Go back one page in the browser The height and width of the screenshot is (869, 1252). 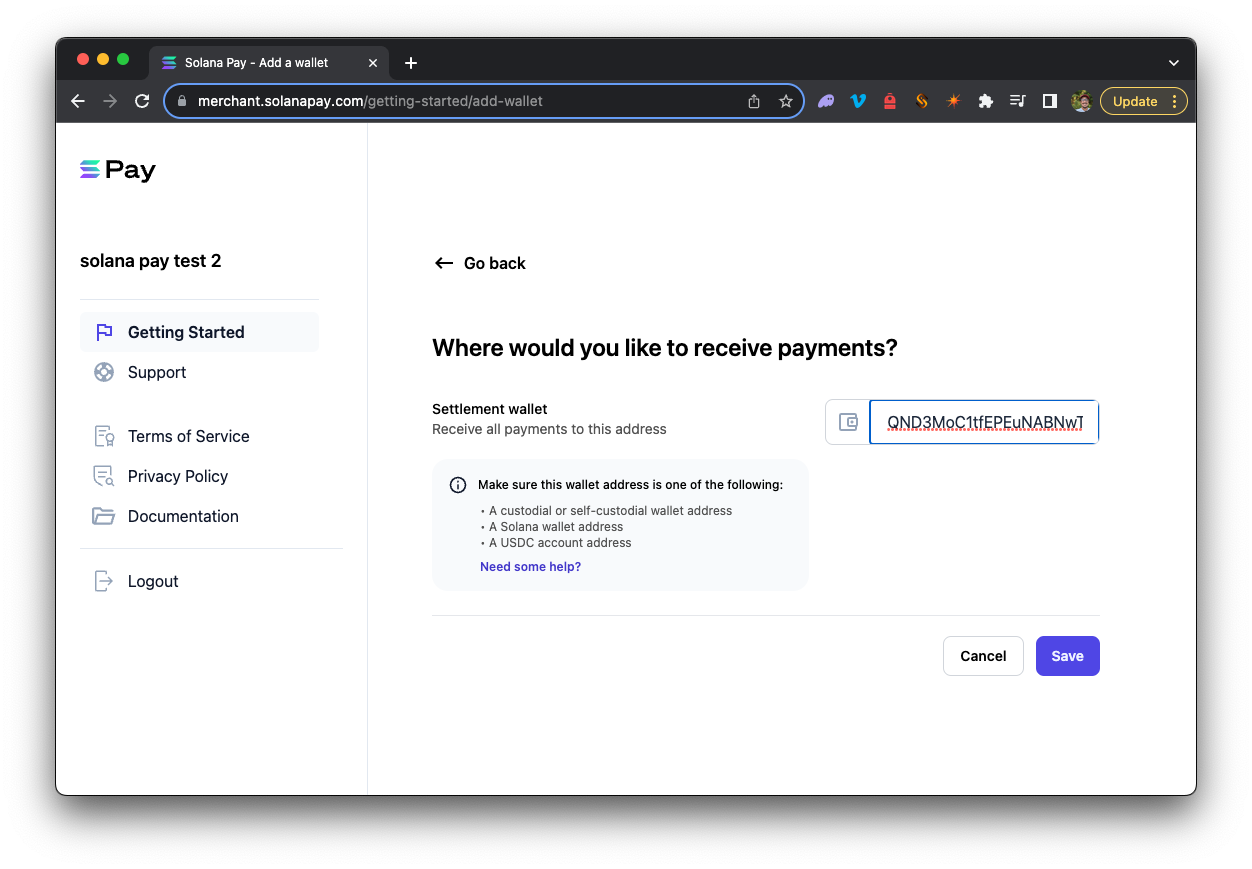tap(78, 101)
